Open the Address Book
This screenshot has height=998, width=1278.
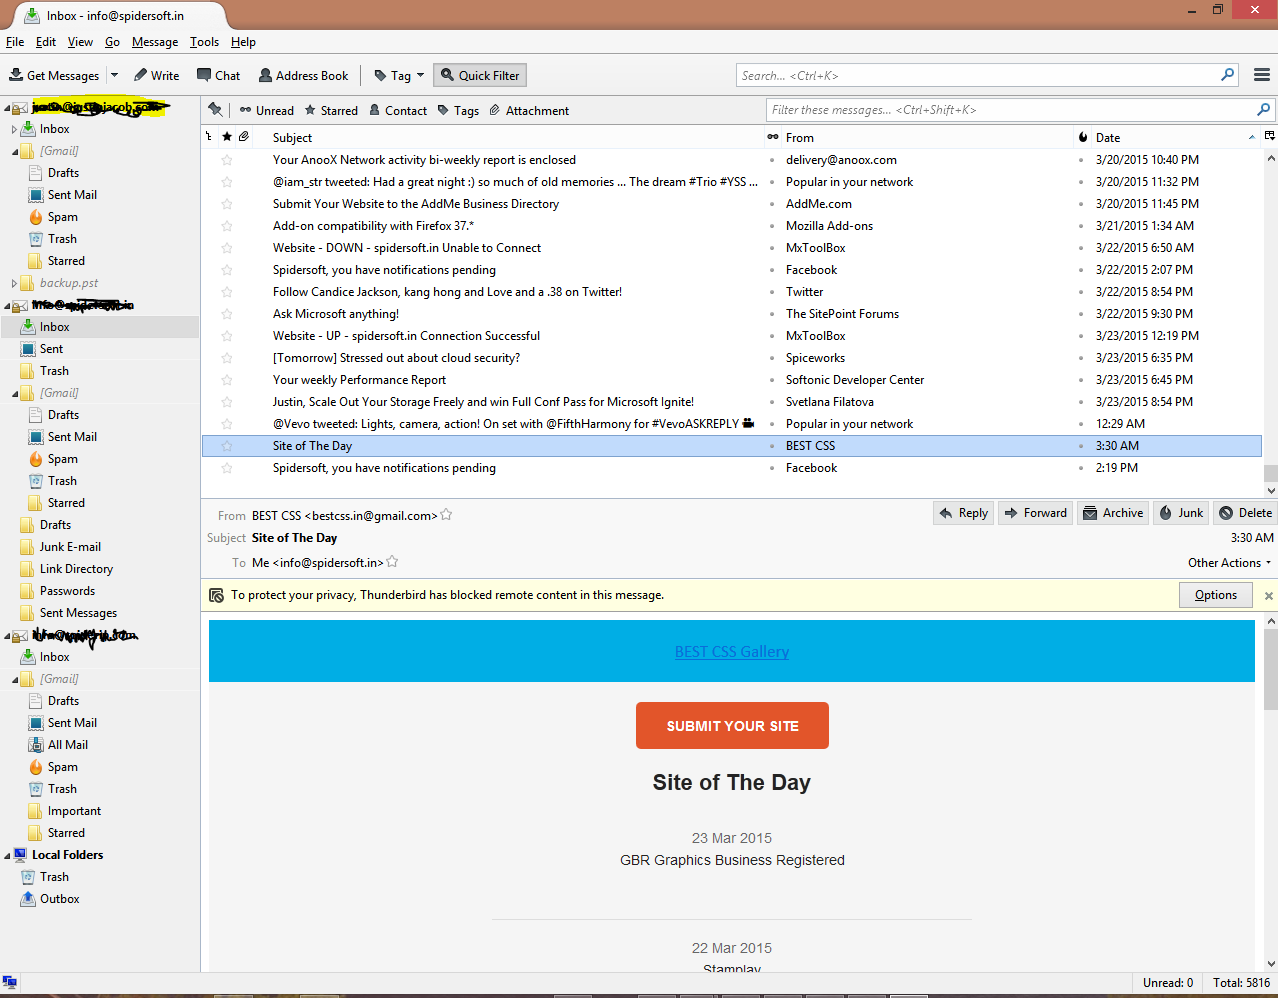[x=304, y=76]
